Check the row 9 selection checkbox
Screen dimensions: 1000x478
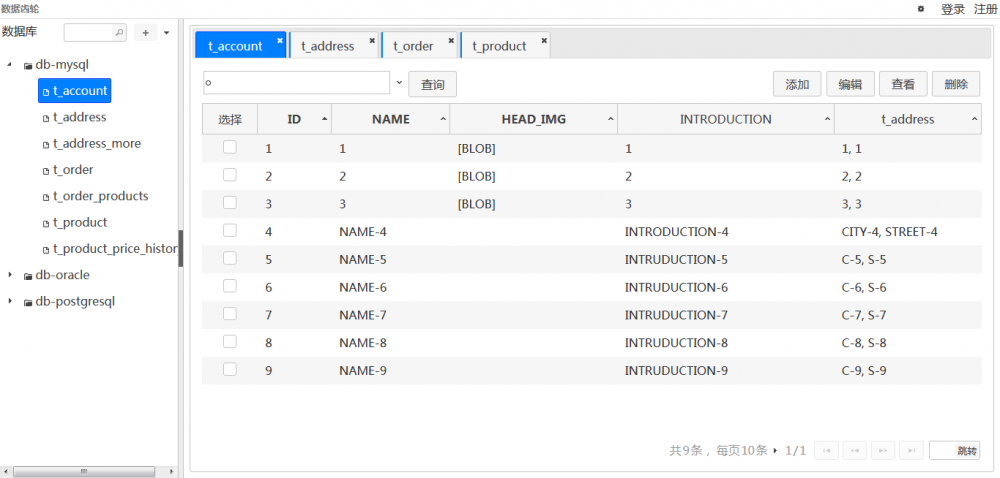pos(230,370)
